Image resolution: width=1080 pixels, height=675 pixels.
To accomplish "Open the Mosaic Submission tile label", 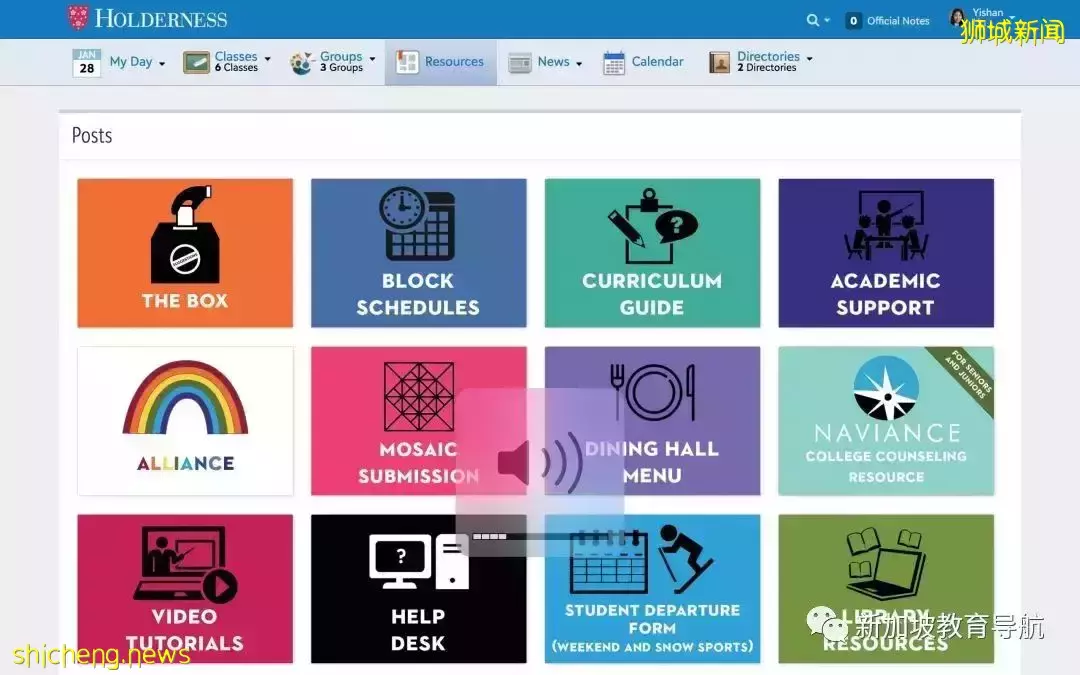I will [x=418, y=462].
